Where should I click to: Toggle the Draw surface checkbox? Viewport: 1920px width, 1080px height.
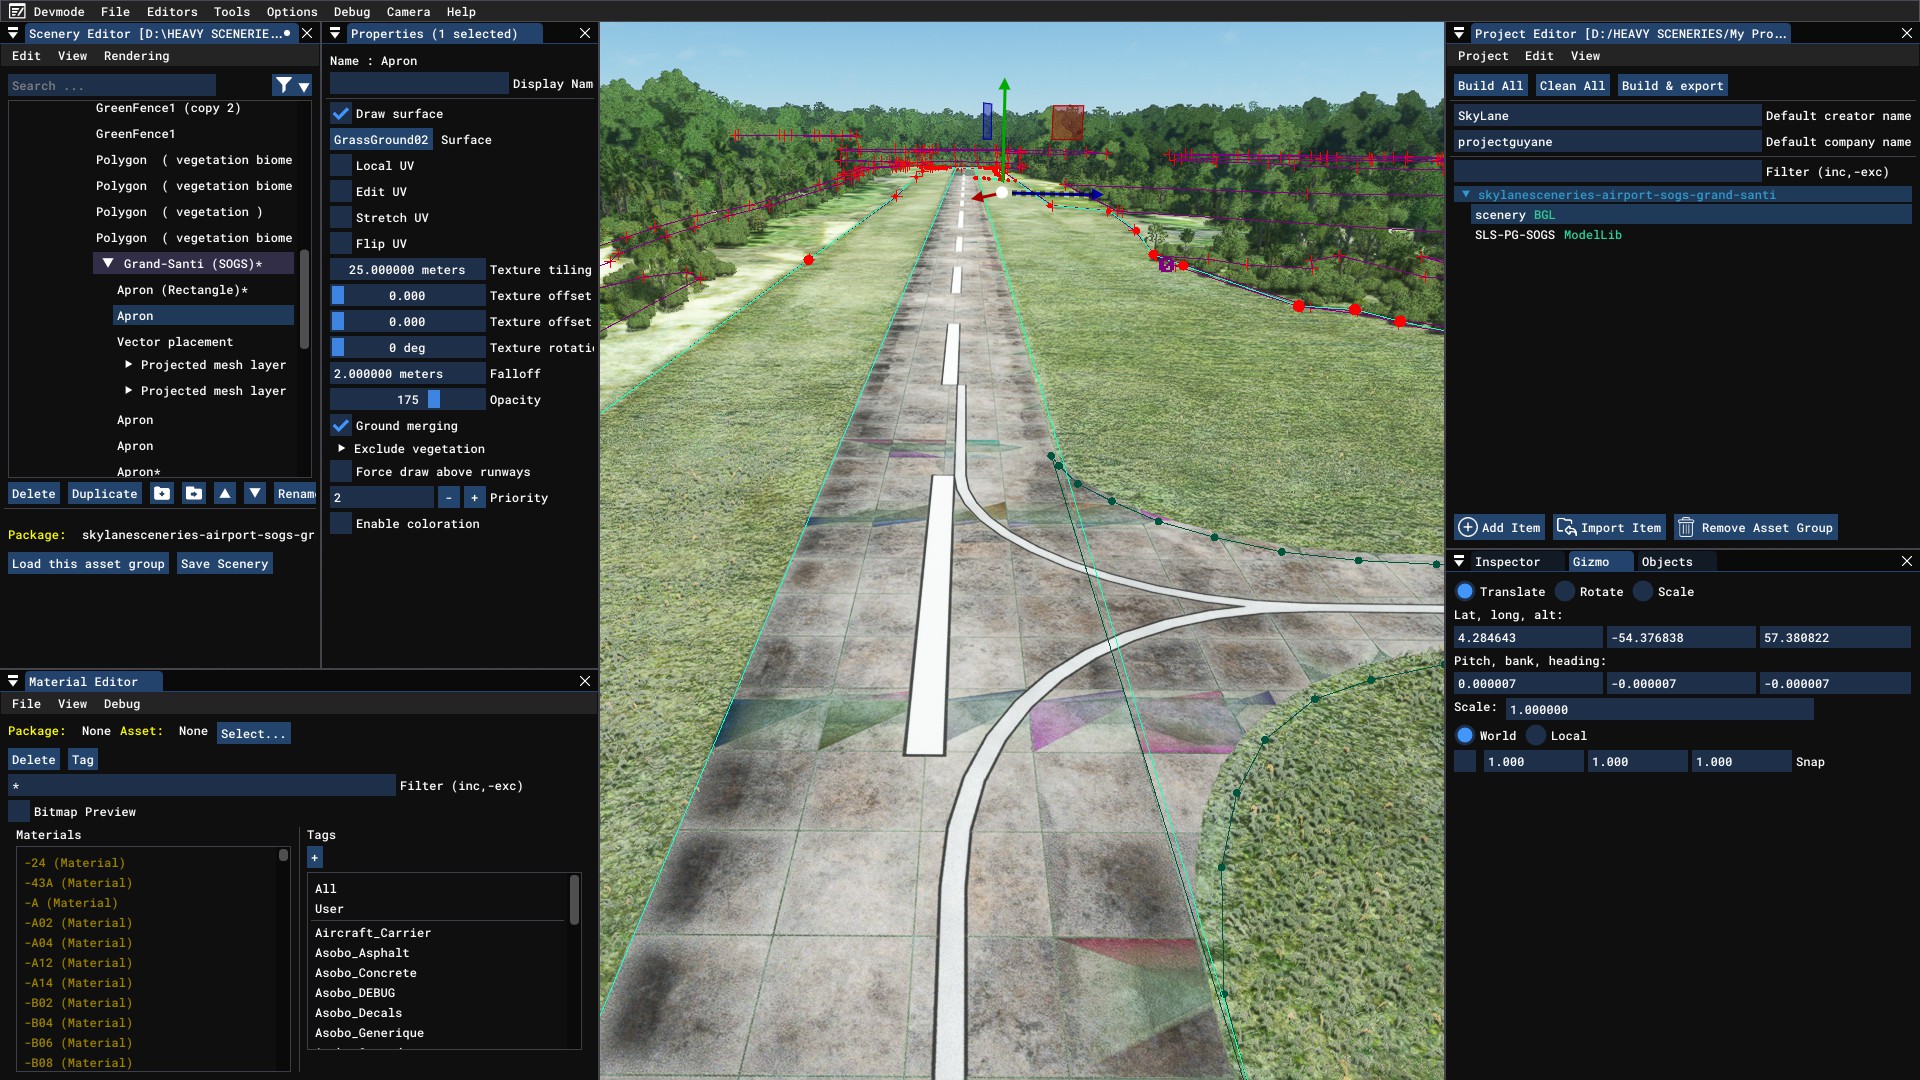341,113
